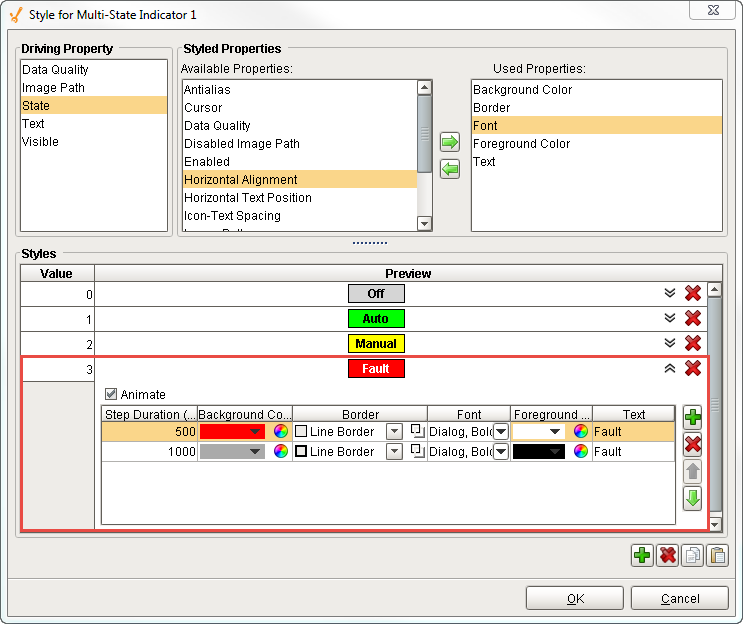Select Data Quality driving property
The image size is (743, 624).
94,70
